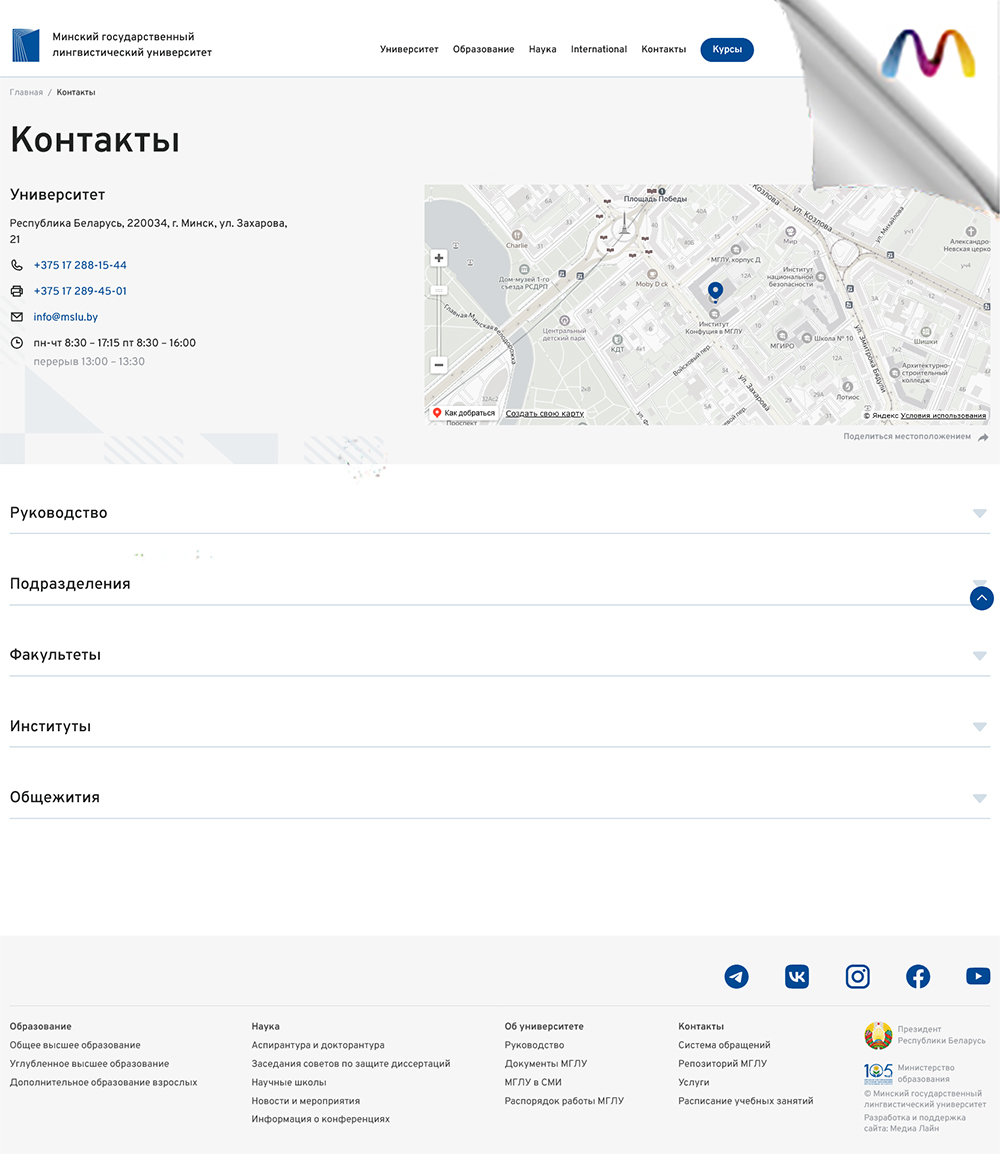The height and width of the screenshot is (1154, 1000).
Task: Click Создать свою карту link
Action: tap(545, 414)
